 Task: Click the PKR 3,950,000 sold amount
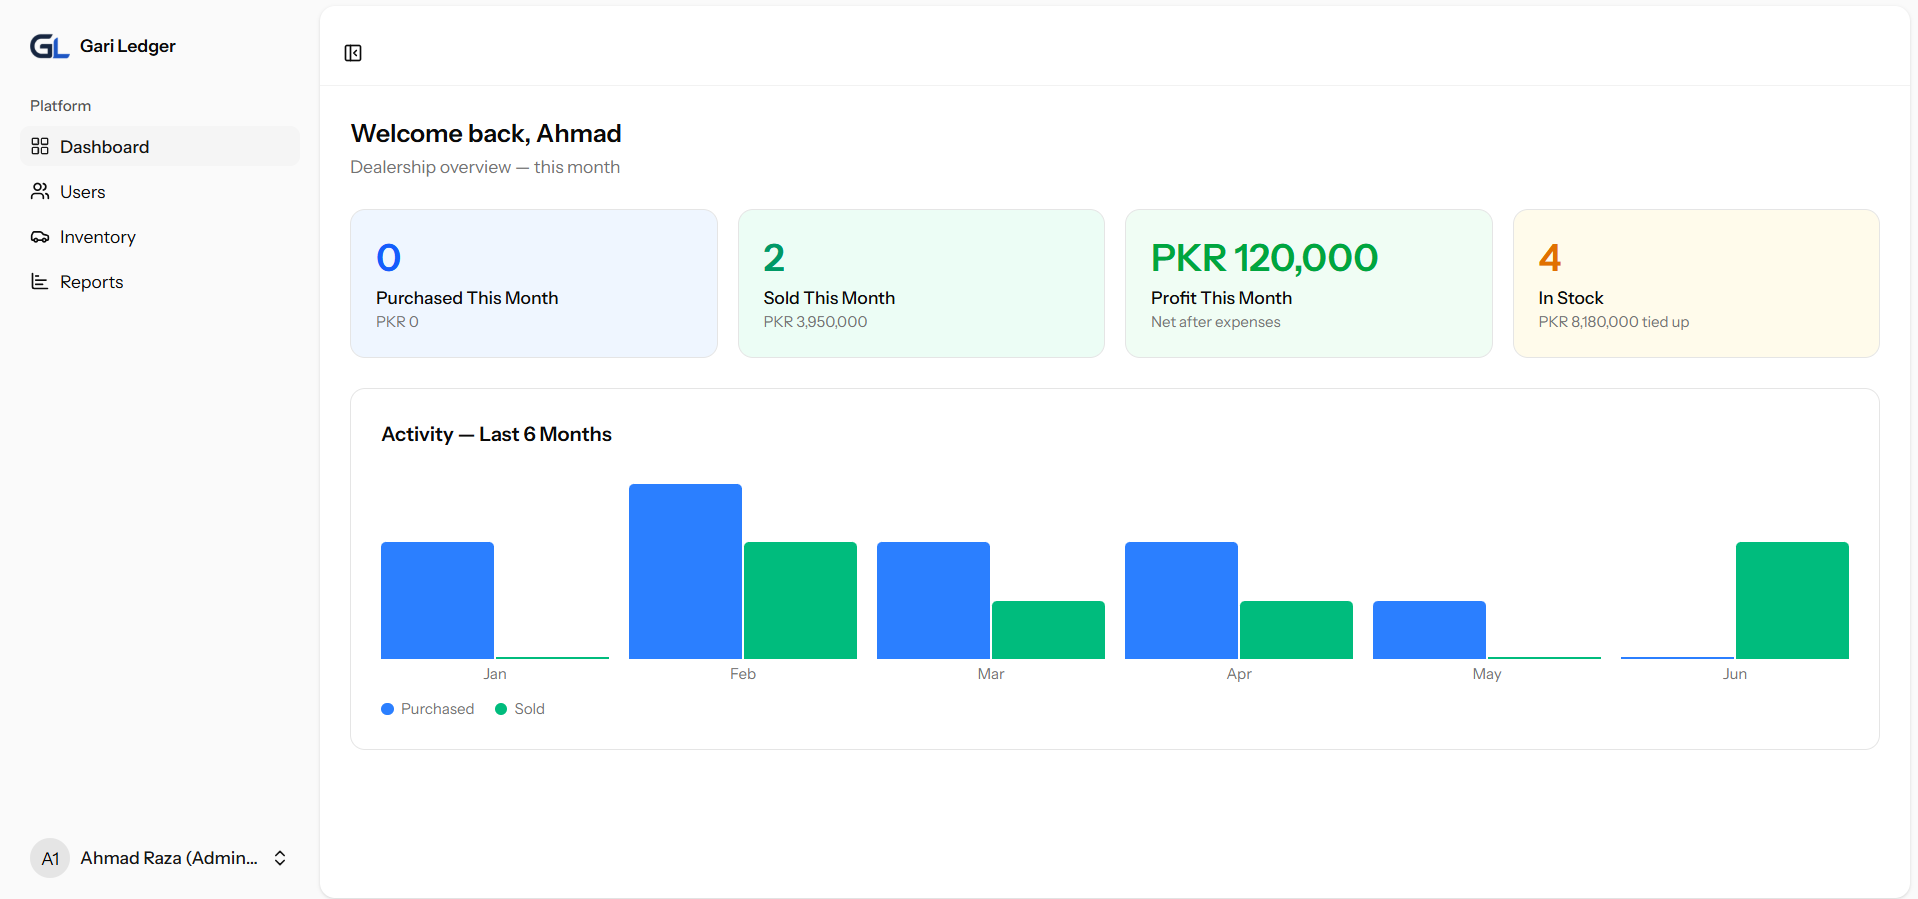tap(815, 322)
